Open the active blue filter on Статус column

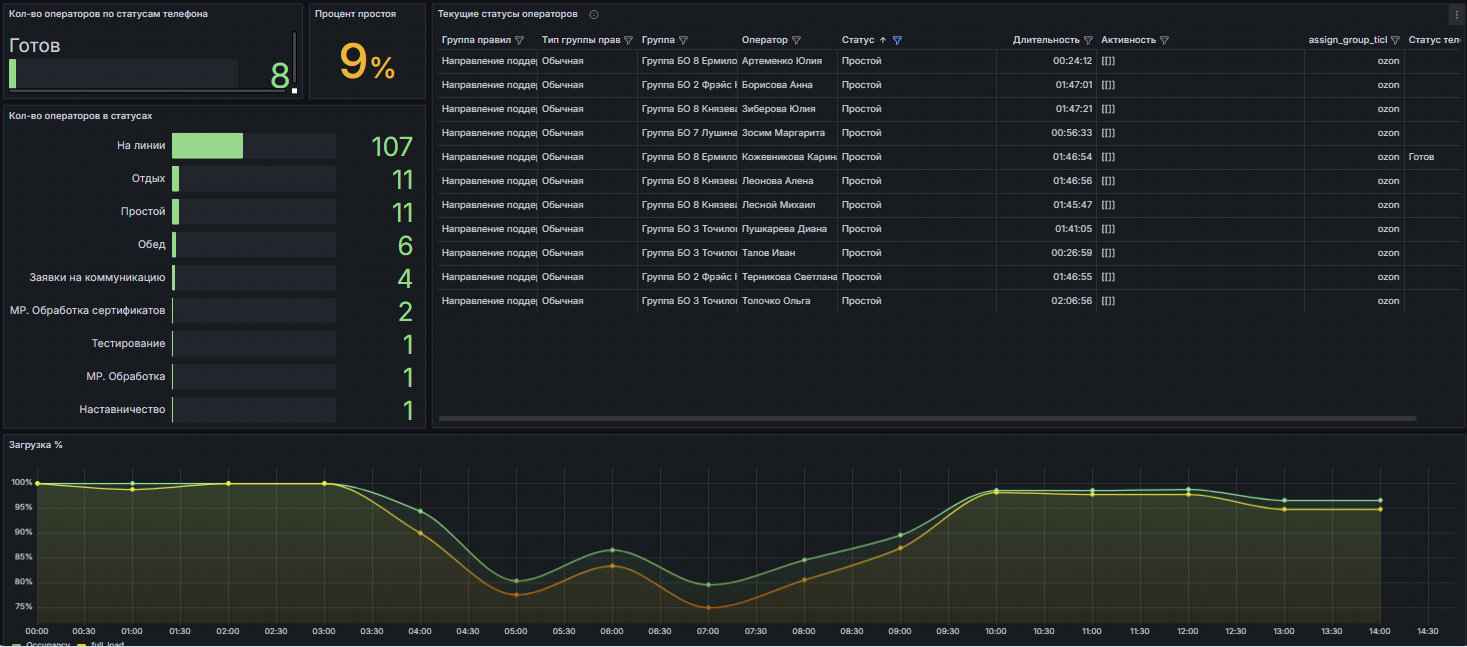click(x=897, y=41)
